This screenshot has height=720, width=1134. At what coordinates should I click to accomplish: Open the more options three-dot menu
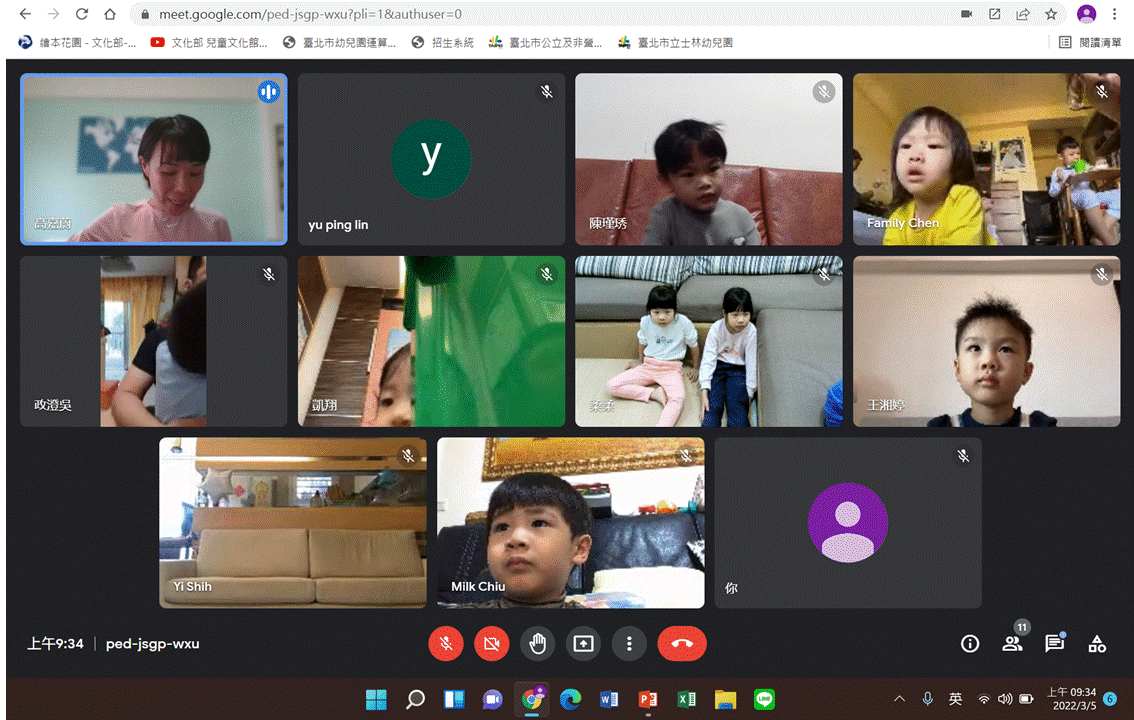(629, 644)
